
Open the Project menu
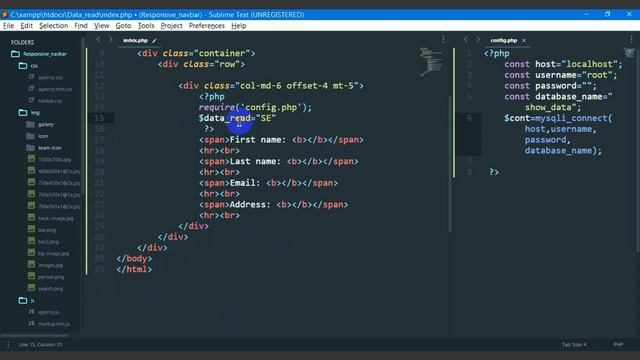[x=171, y=26]
